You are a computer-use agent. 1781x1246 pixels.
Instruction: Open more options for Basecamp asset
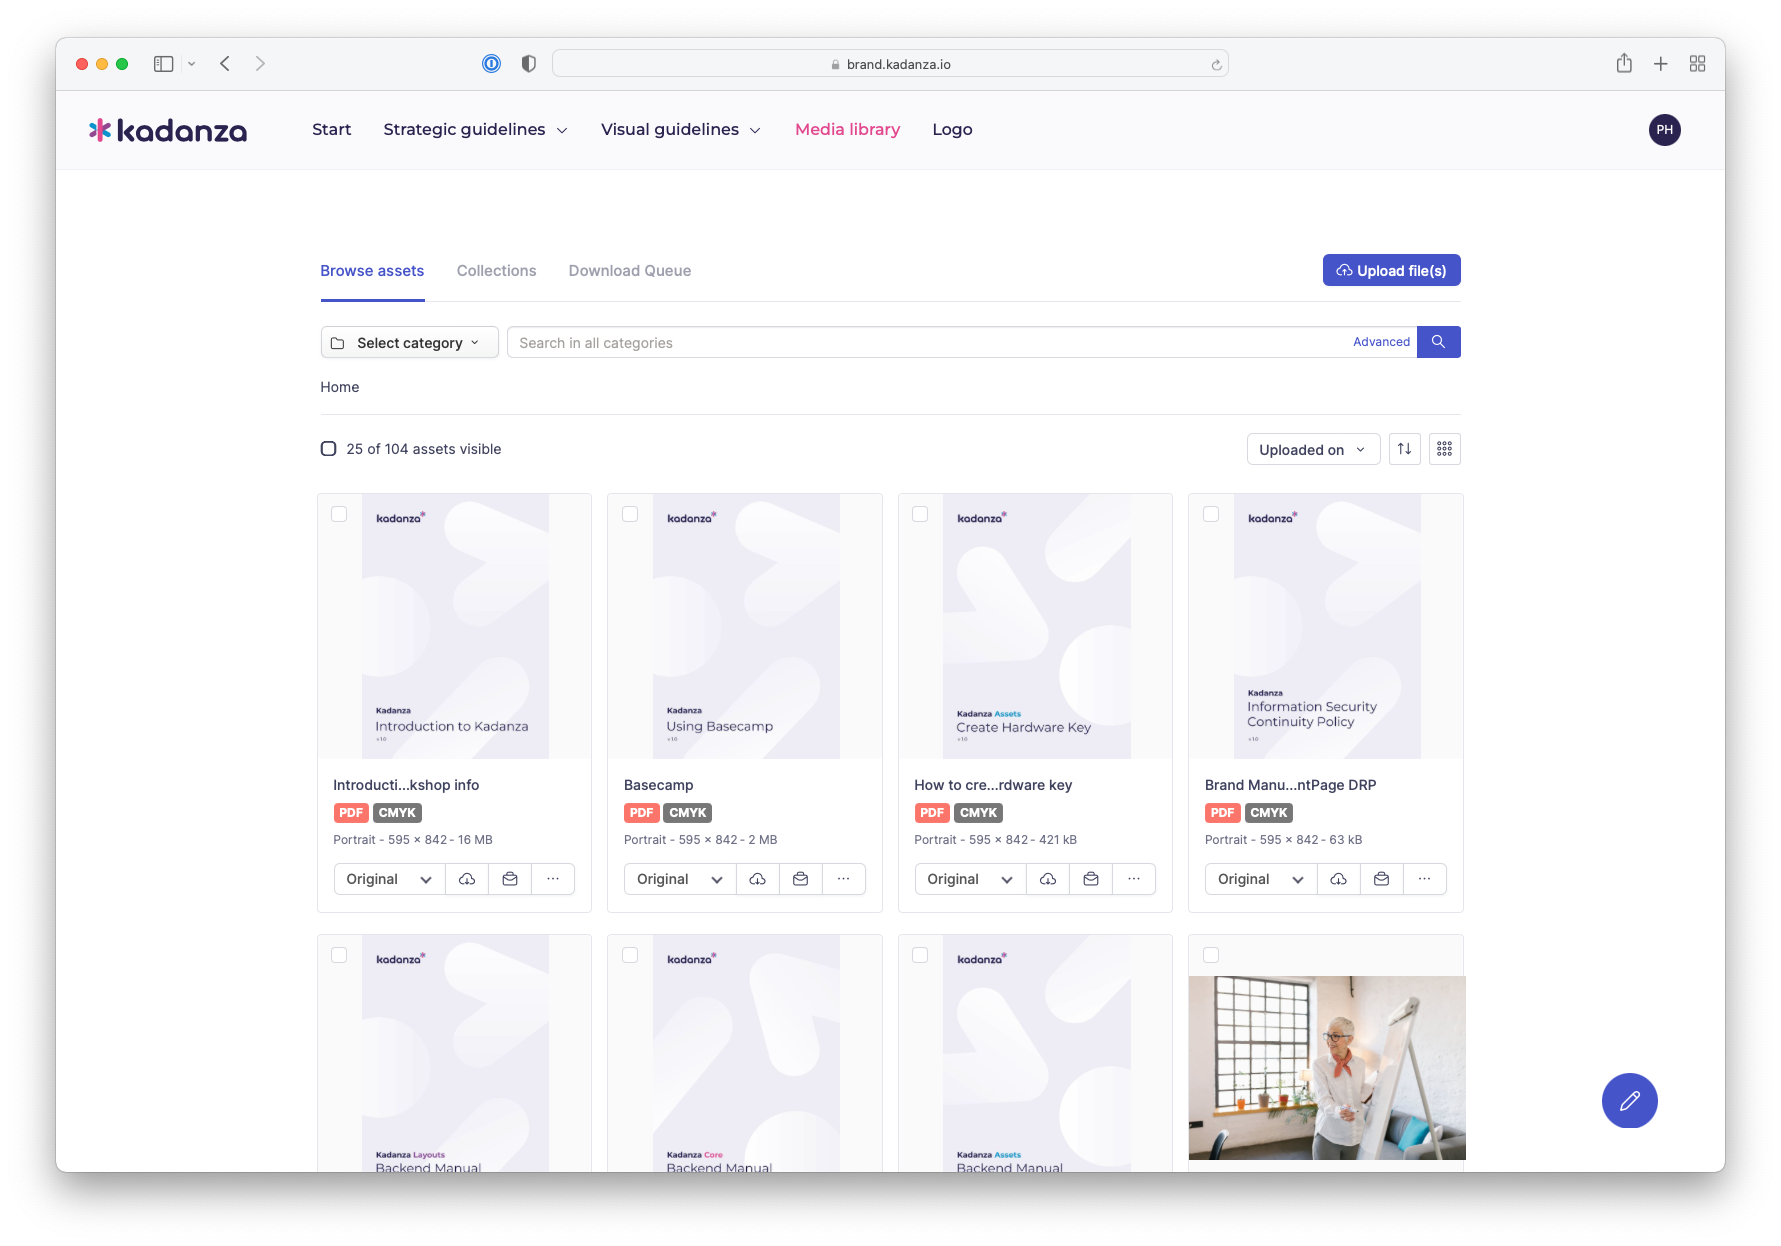pyautogui.click(x=844, y=879)
